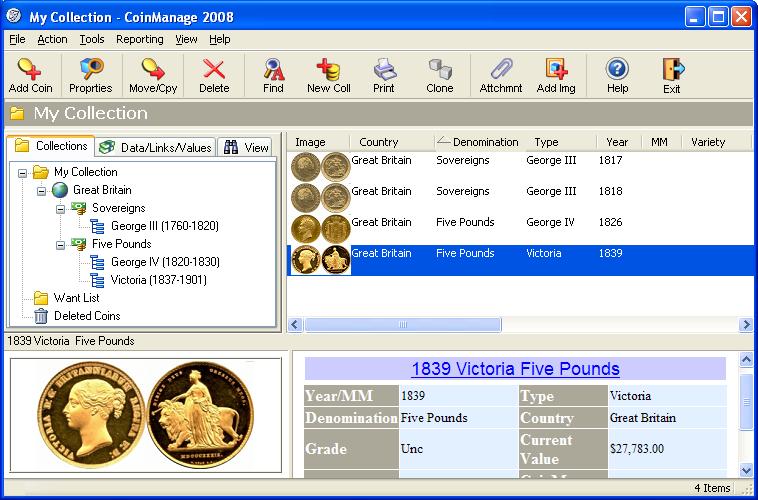The height and width of the screenshot is (500, 758).
Task: Click detail panel scroll up arrow
Action: pyautogui.click(x=746, y=359)
